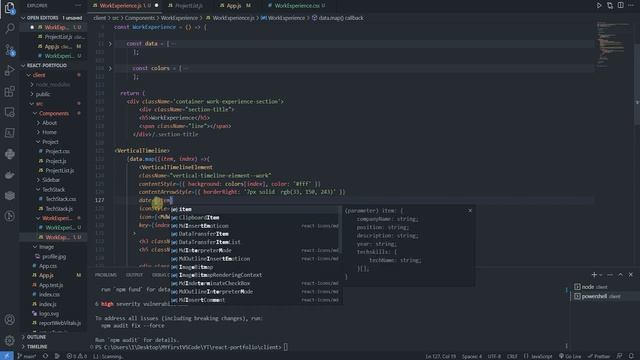The height and width of the screenshot is (360, 640).
Task: Click the Run play icon in editor title bar
Action: (599, 6)
